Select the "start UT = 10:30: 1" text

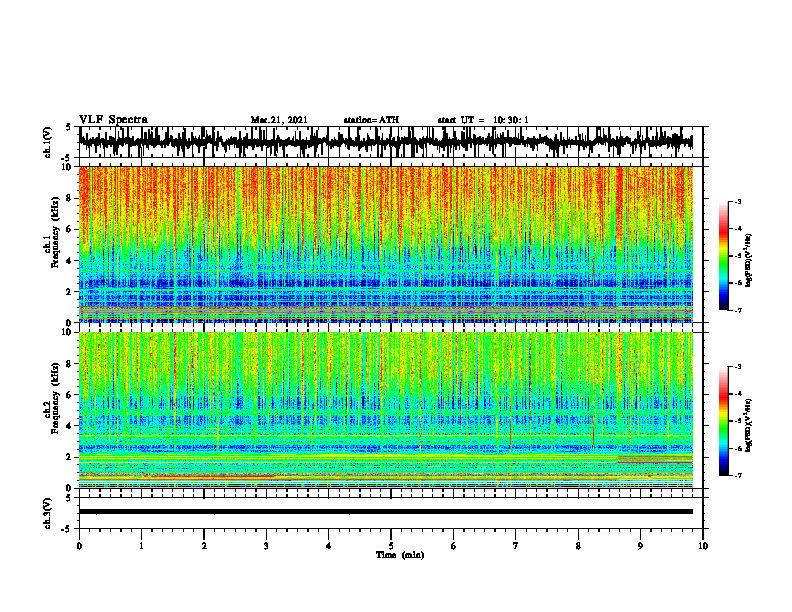pos(483,120)
